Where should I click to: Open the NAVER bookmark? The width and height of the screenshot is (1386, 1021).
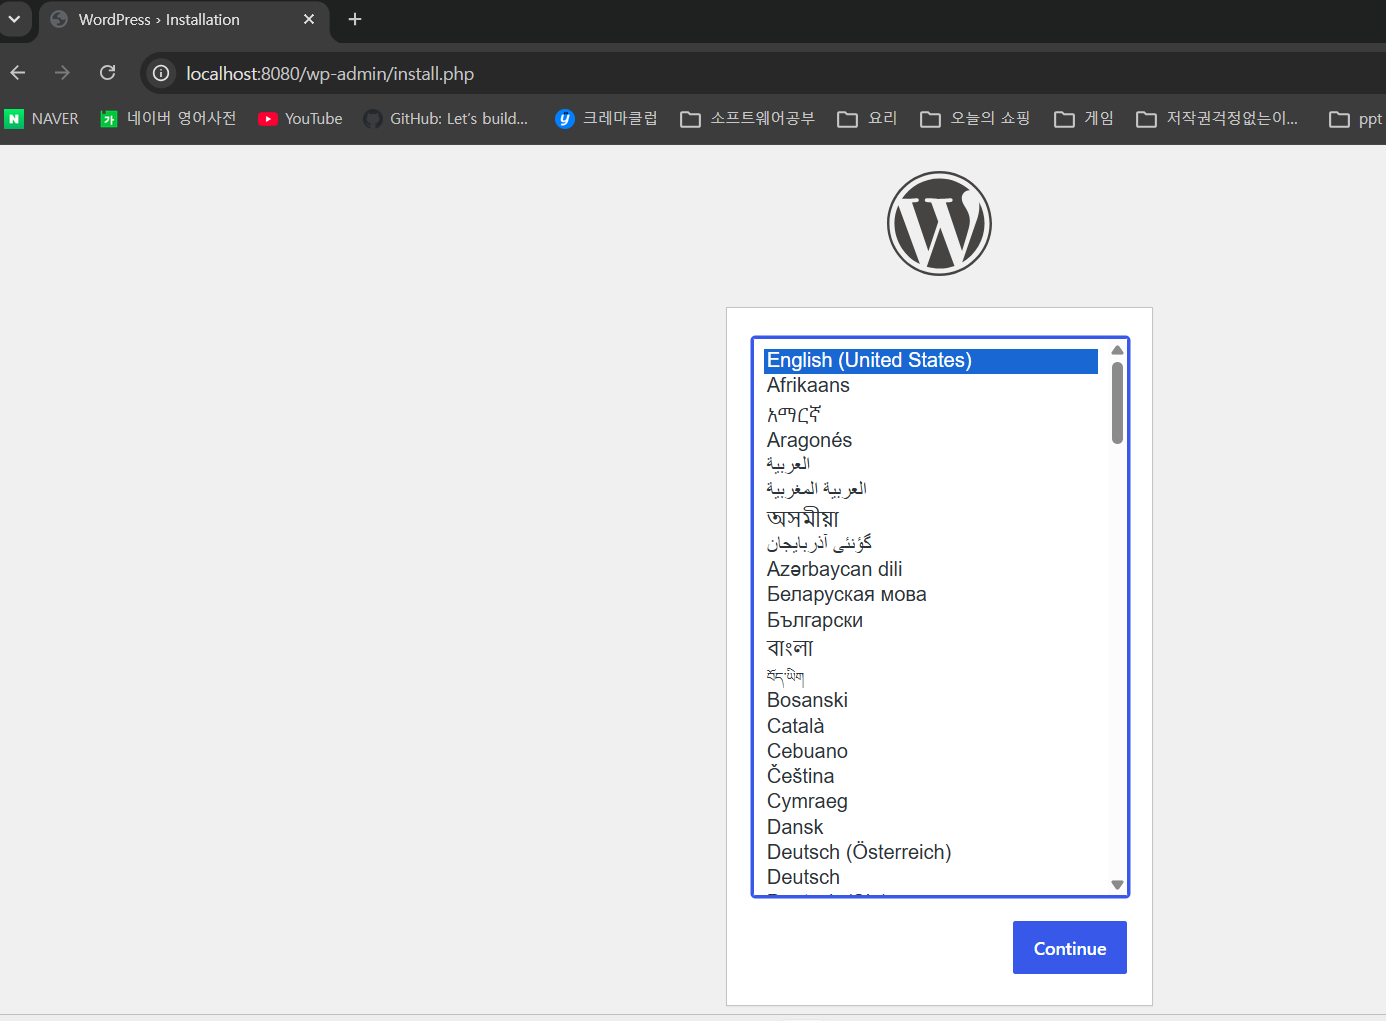click(42, 119)
